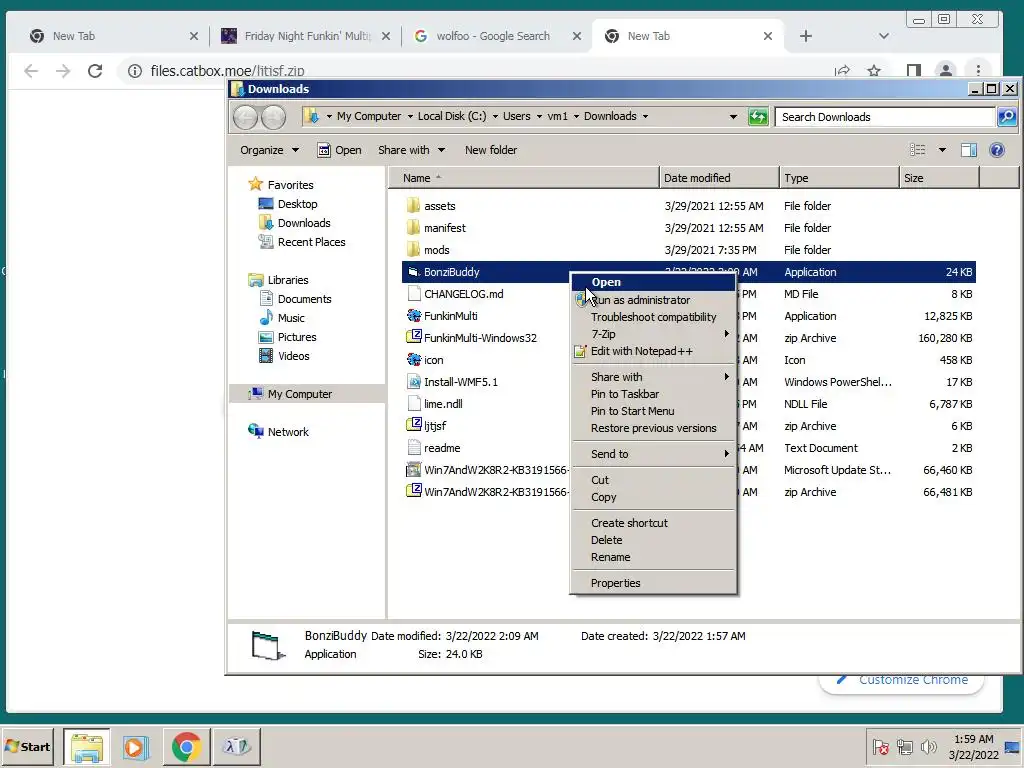Select Network in the navigation pane
This screenshot has height=768, width=1024.
(278, 432)
